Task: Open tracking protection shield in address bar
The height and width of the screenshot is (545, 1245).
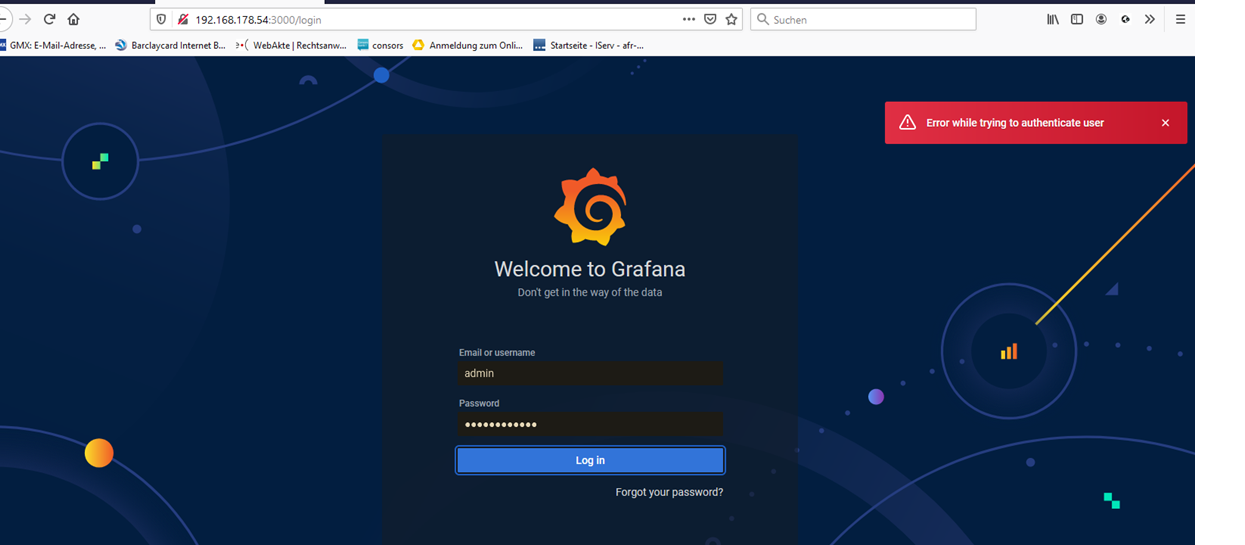Action: click(x=162, y=20)
